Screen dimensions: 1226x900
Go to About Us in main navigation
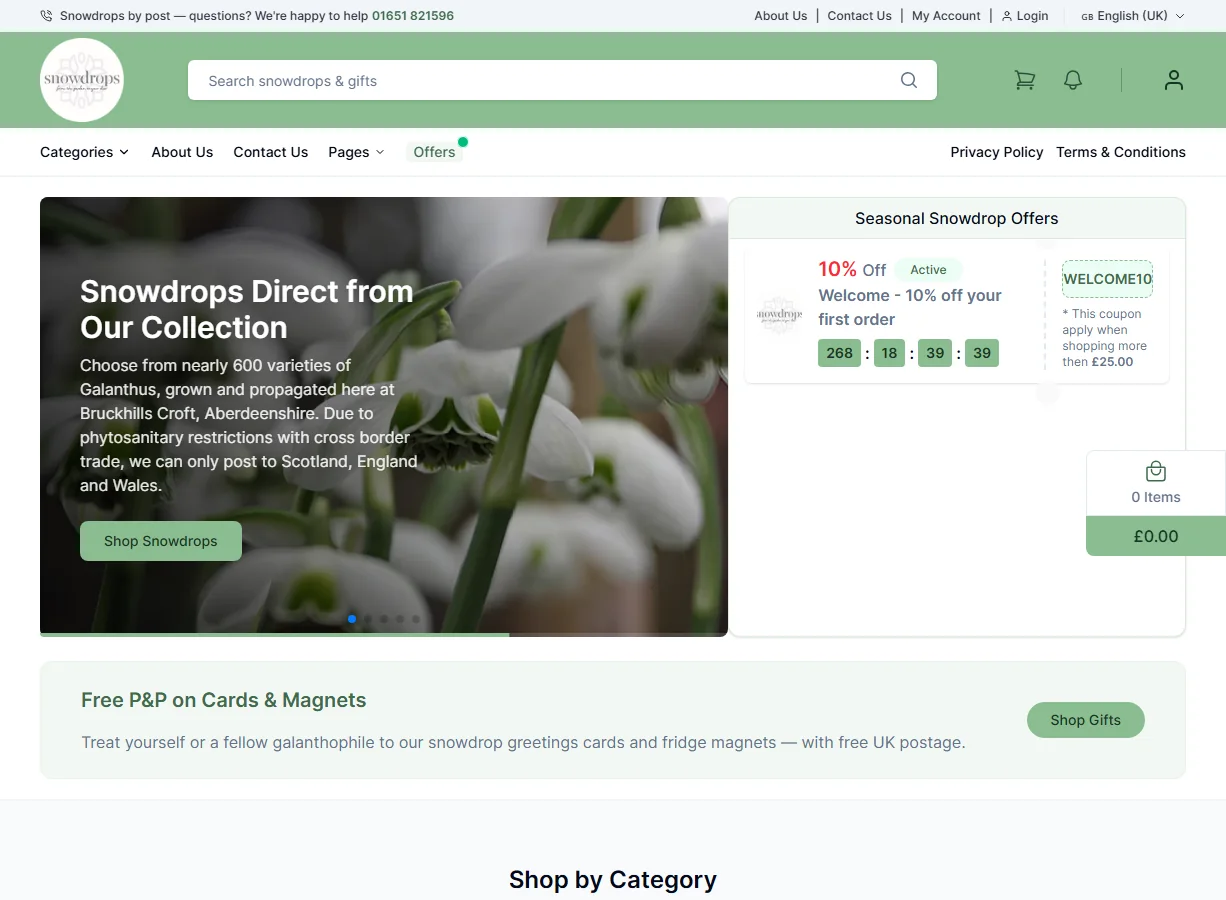pyautogui.click(x=182, y=152)
